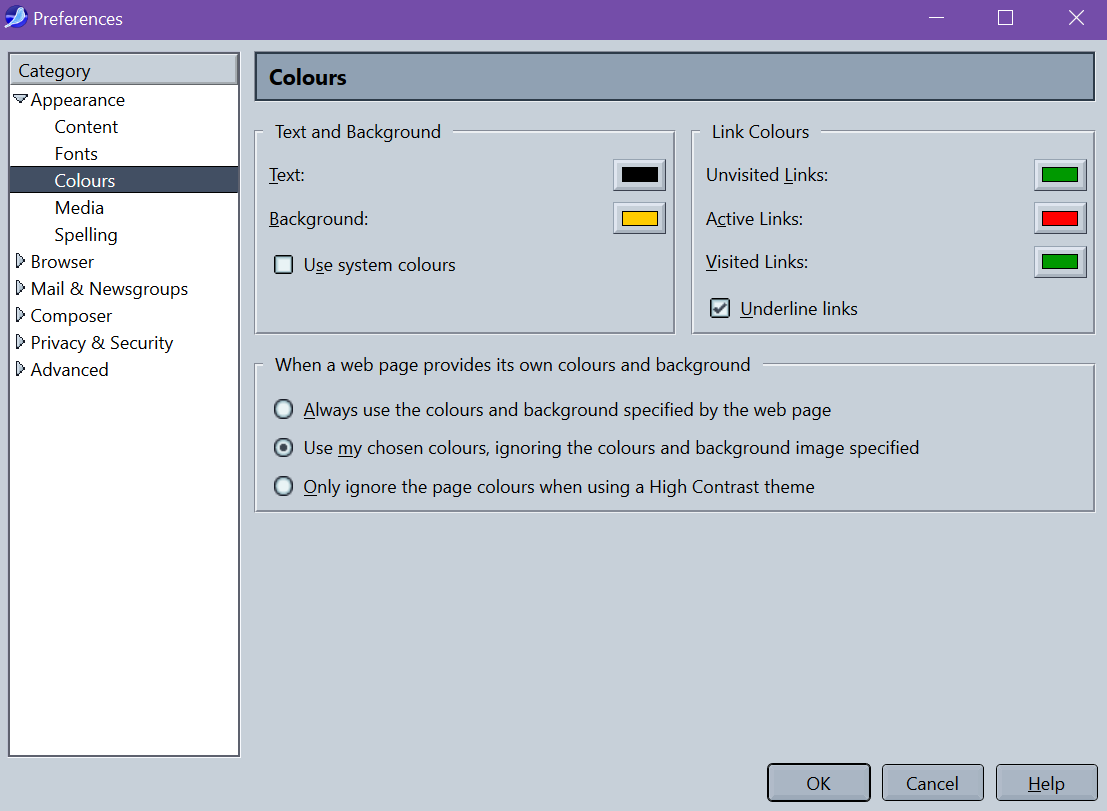
Task: Change the Background colour swatch
Action: [639, 219]
